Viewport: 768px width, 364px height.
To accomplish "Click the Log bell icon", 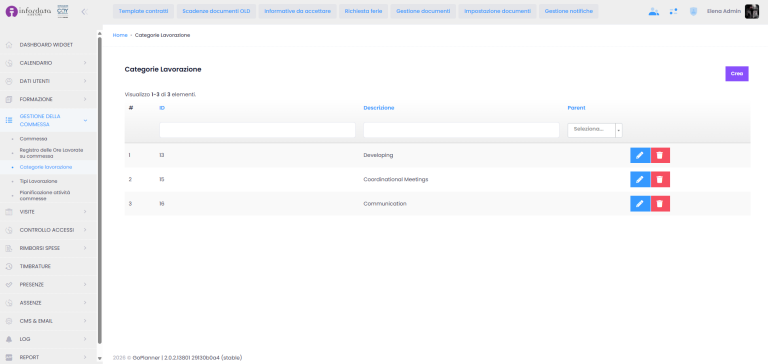I will click(x=9, y=339).
